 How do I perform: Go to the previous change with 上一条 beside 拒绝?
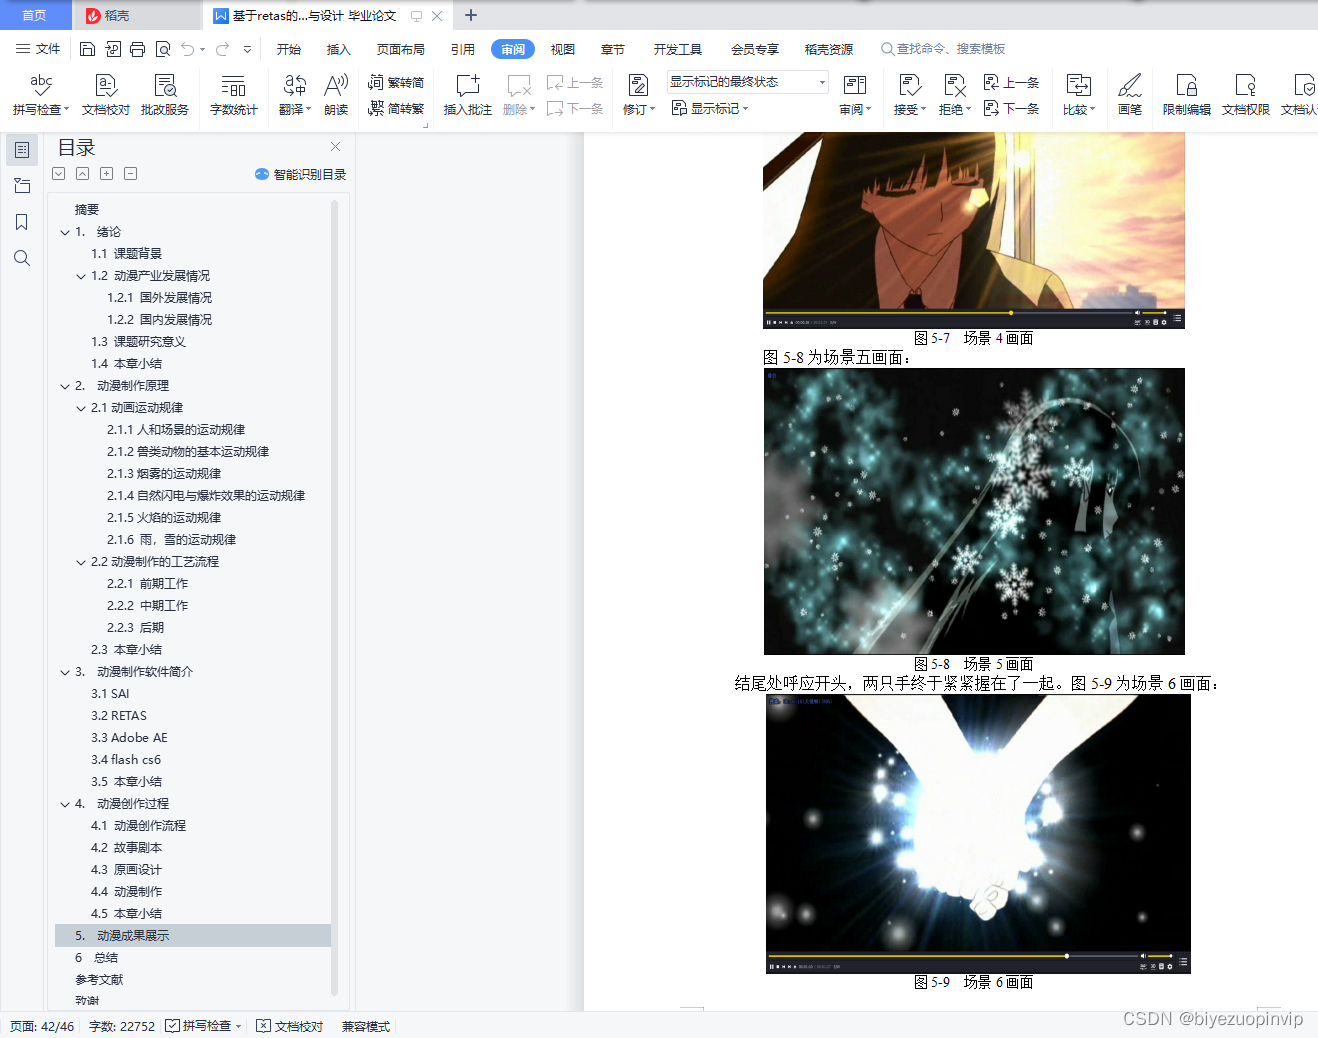point(1011,82)
